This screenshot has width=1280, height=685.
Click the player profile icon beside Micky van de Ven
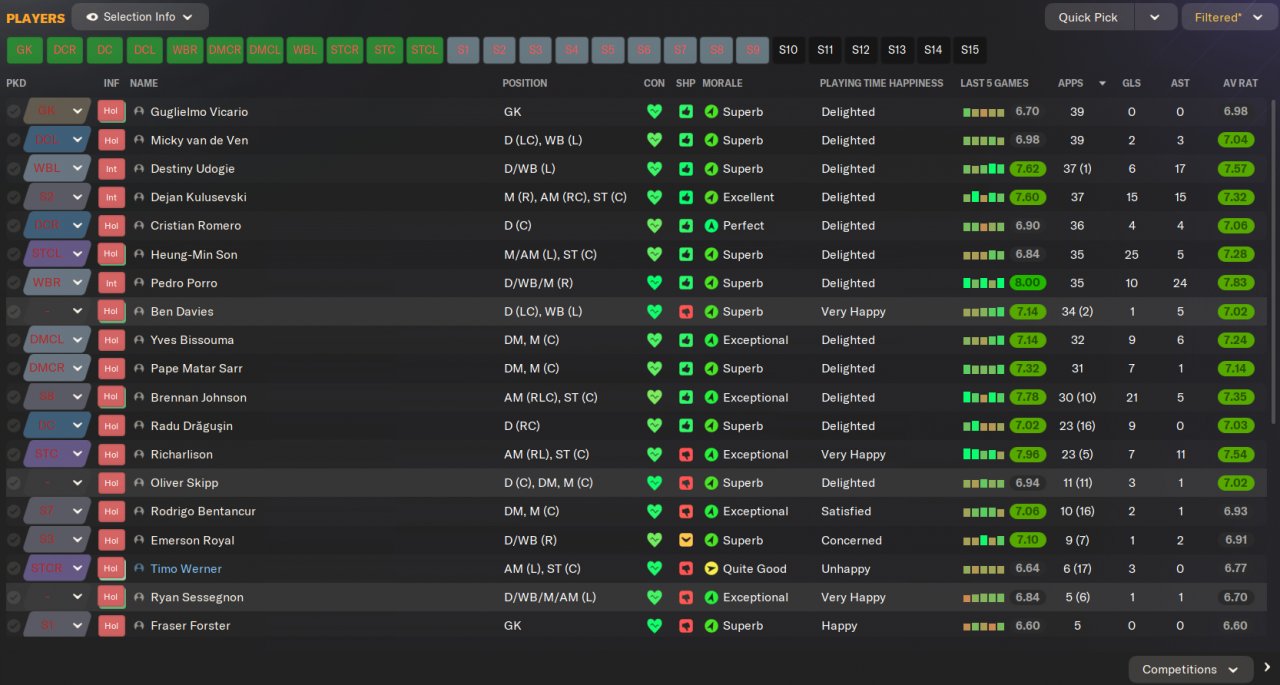click(x=139, y=141)
